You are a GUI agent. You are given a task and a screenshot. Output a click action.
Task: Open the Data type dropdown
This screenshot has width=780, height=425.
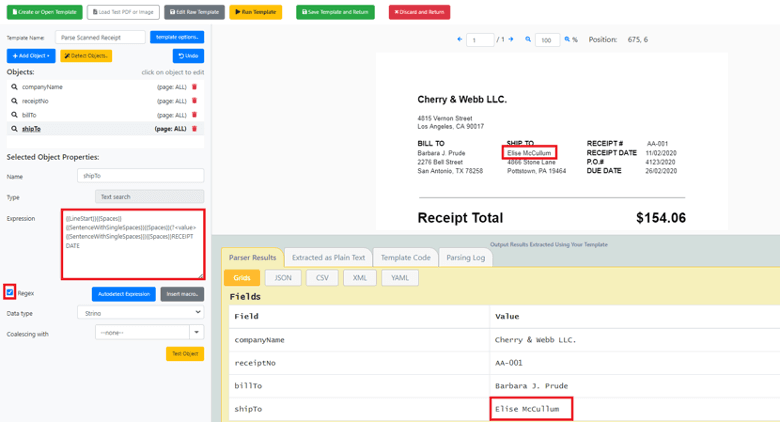(x=140, y=313)
